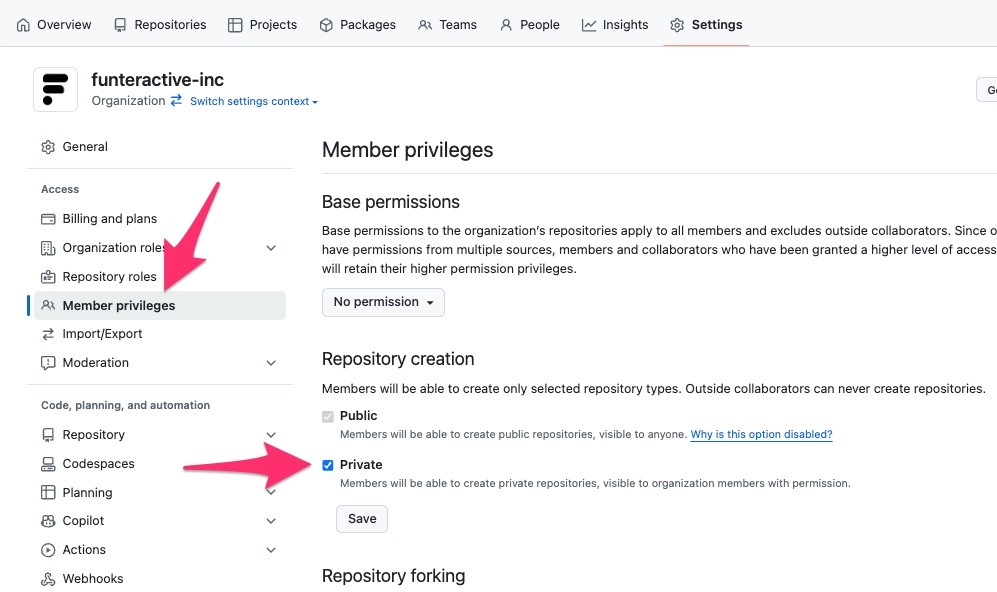The image size is (997, 592).
Task: Expand the Repository settings chevron
Action: [271, 435]
